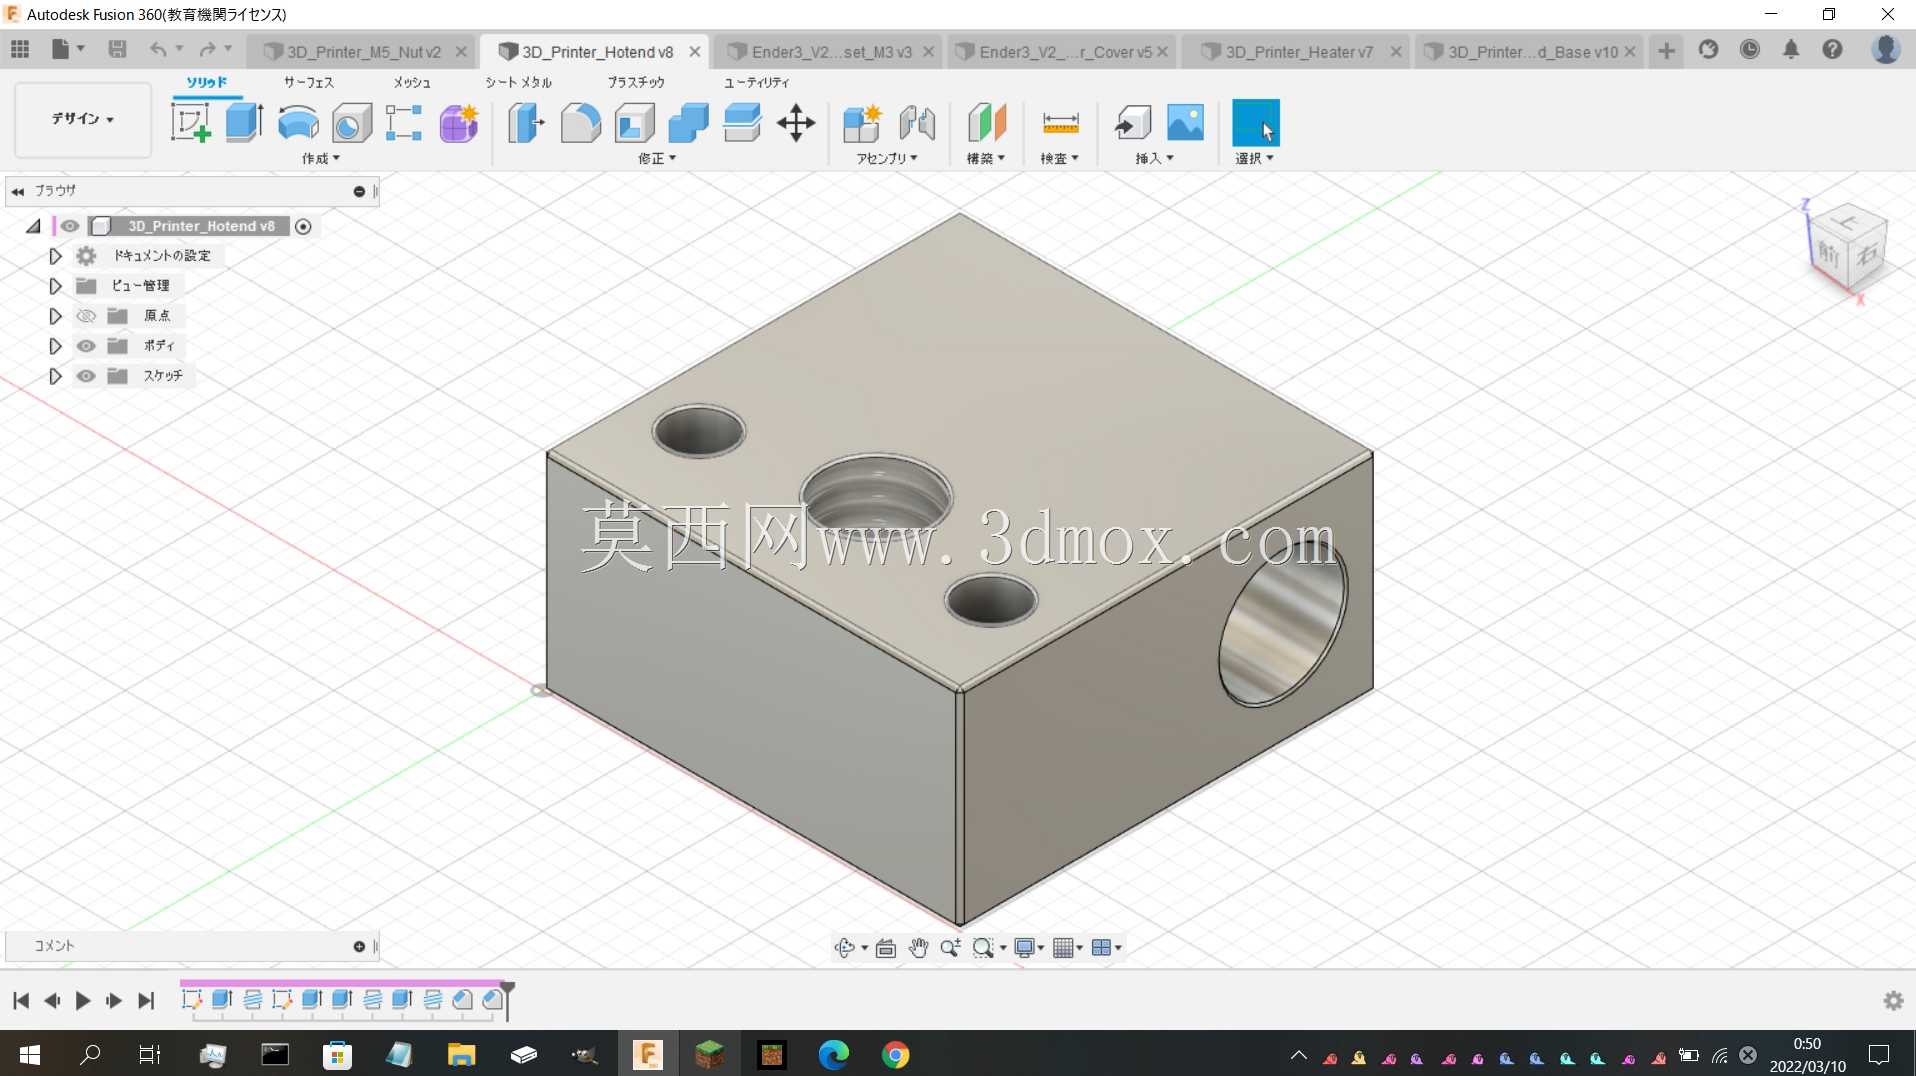This screenshot has height=1076, width=1916.
Task: Close the 3D_Printer_Hotend v8 document tab
Action: [x=694, y=52]
